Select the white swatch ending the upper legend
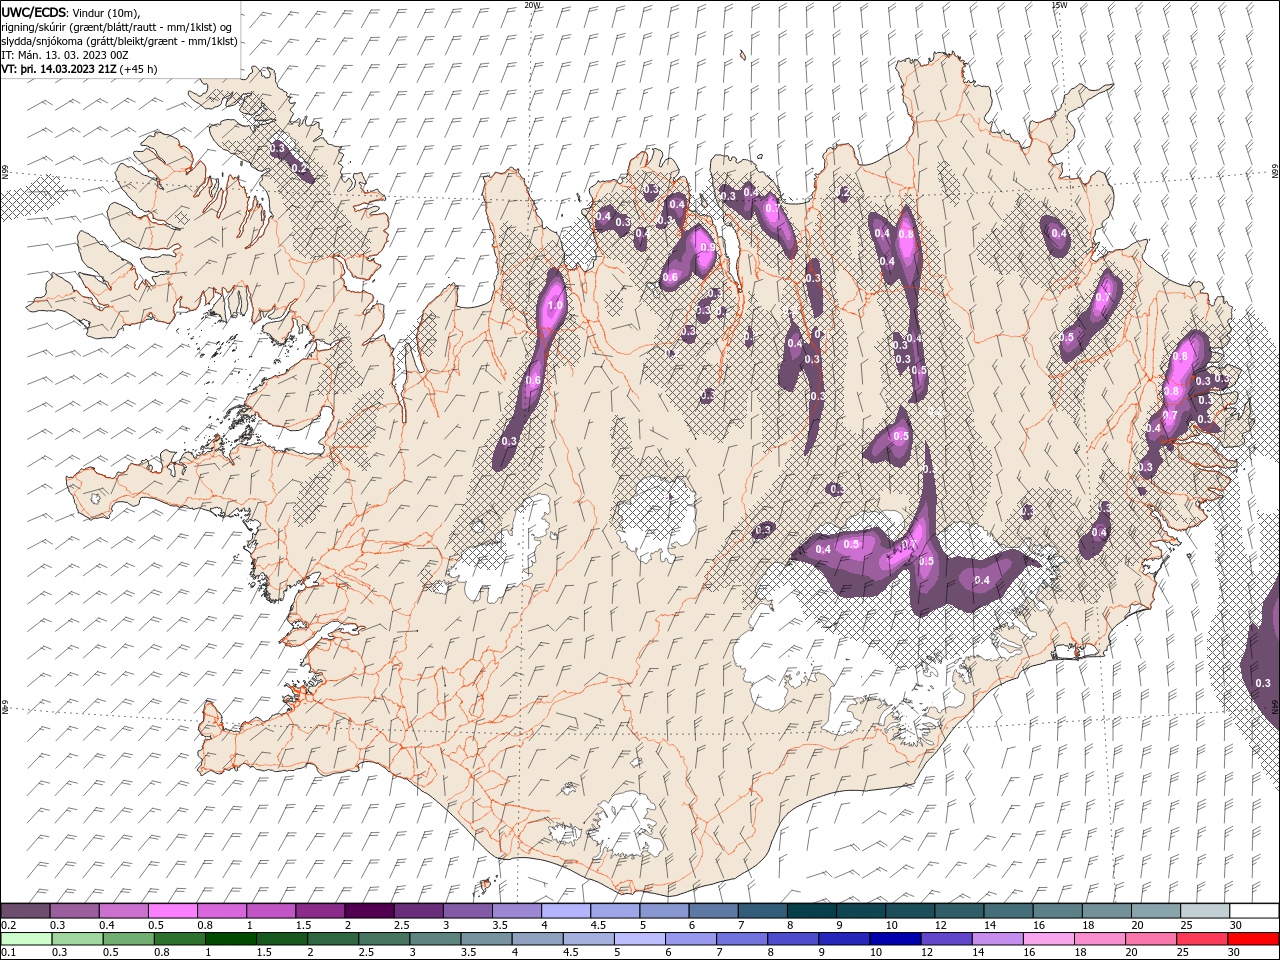Screen dimensions: 1280x960 click(1254, 911)
